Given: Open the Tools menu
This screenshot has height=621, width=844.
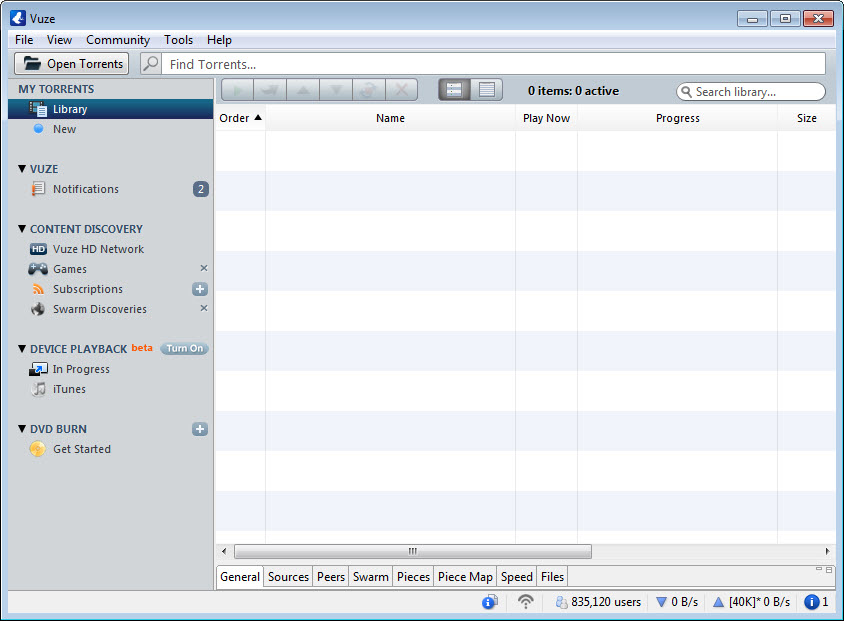Looking at the screenshot, I should click(x=178, y=40).
